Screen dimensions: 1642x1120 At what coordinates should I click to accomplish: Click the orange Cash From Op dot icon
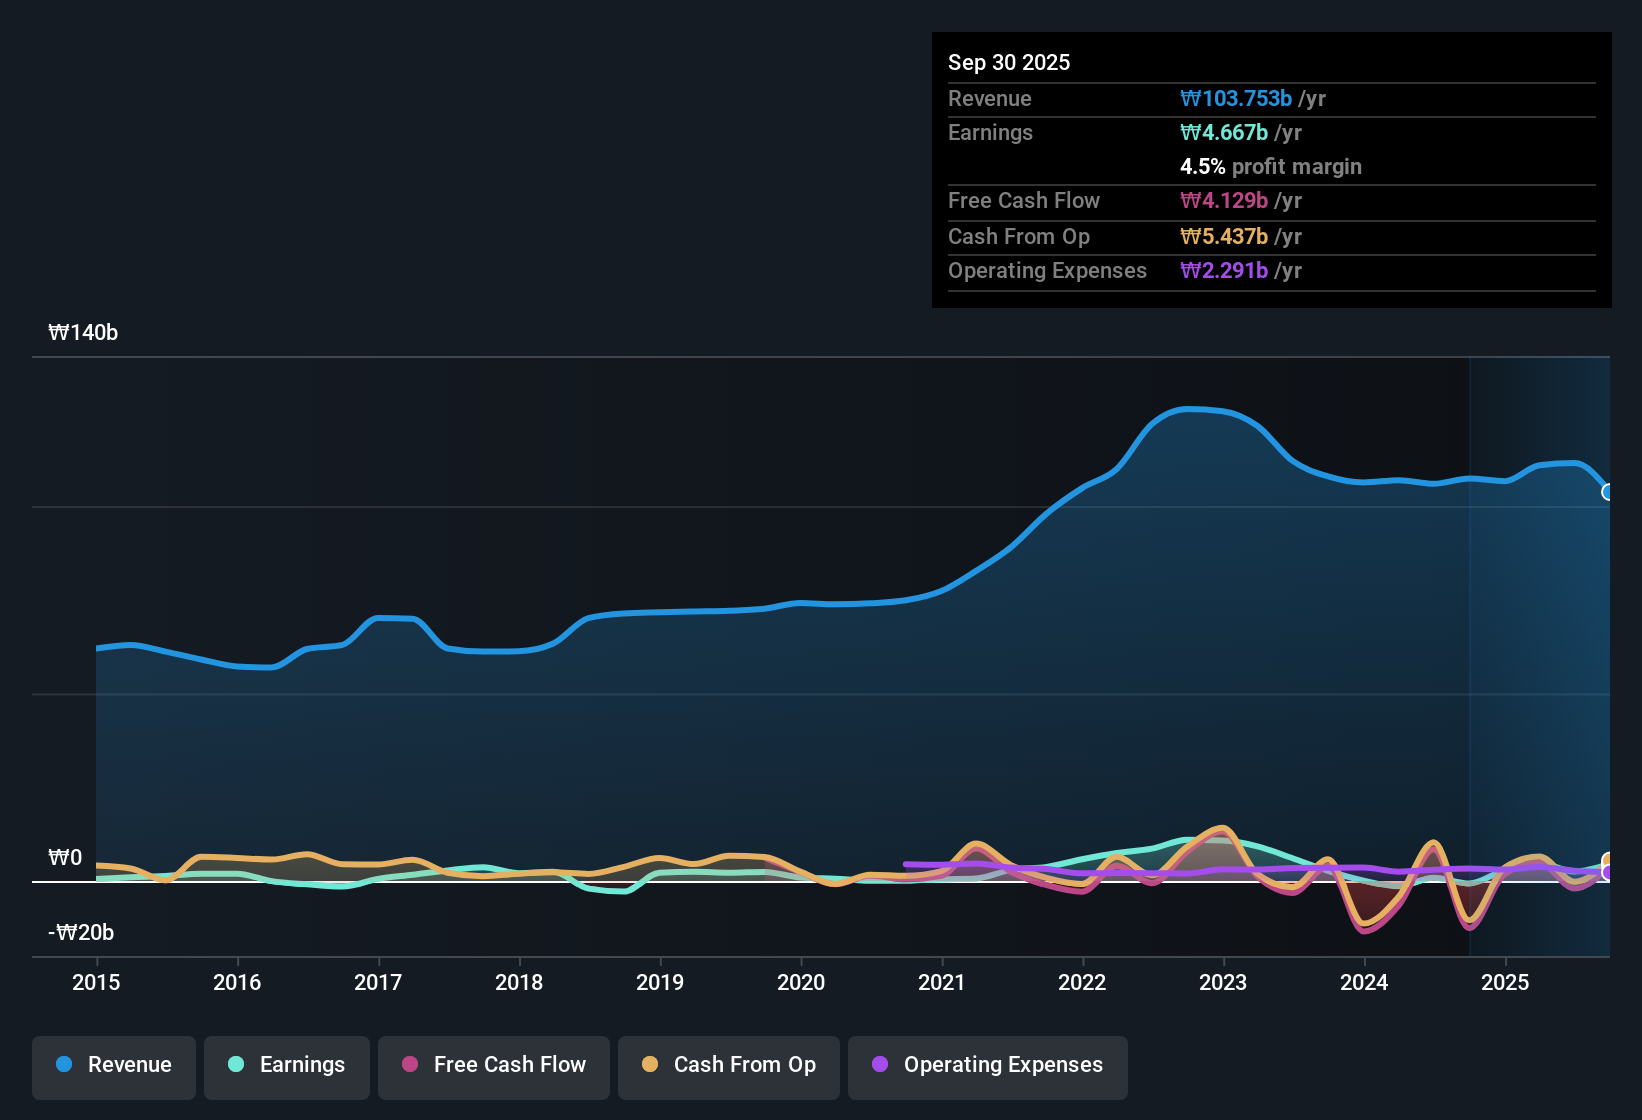pyautogui.click(x=650, y=1065)
